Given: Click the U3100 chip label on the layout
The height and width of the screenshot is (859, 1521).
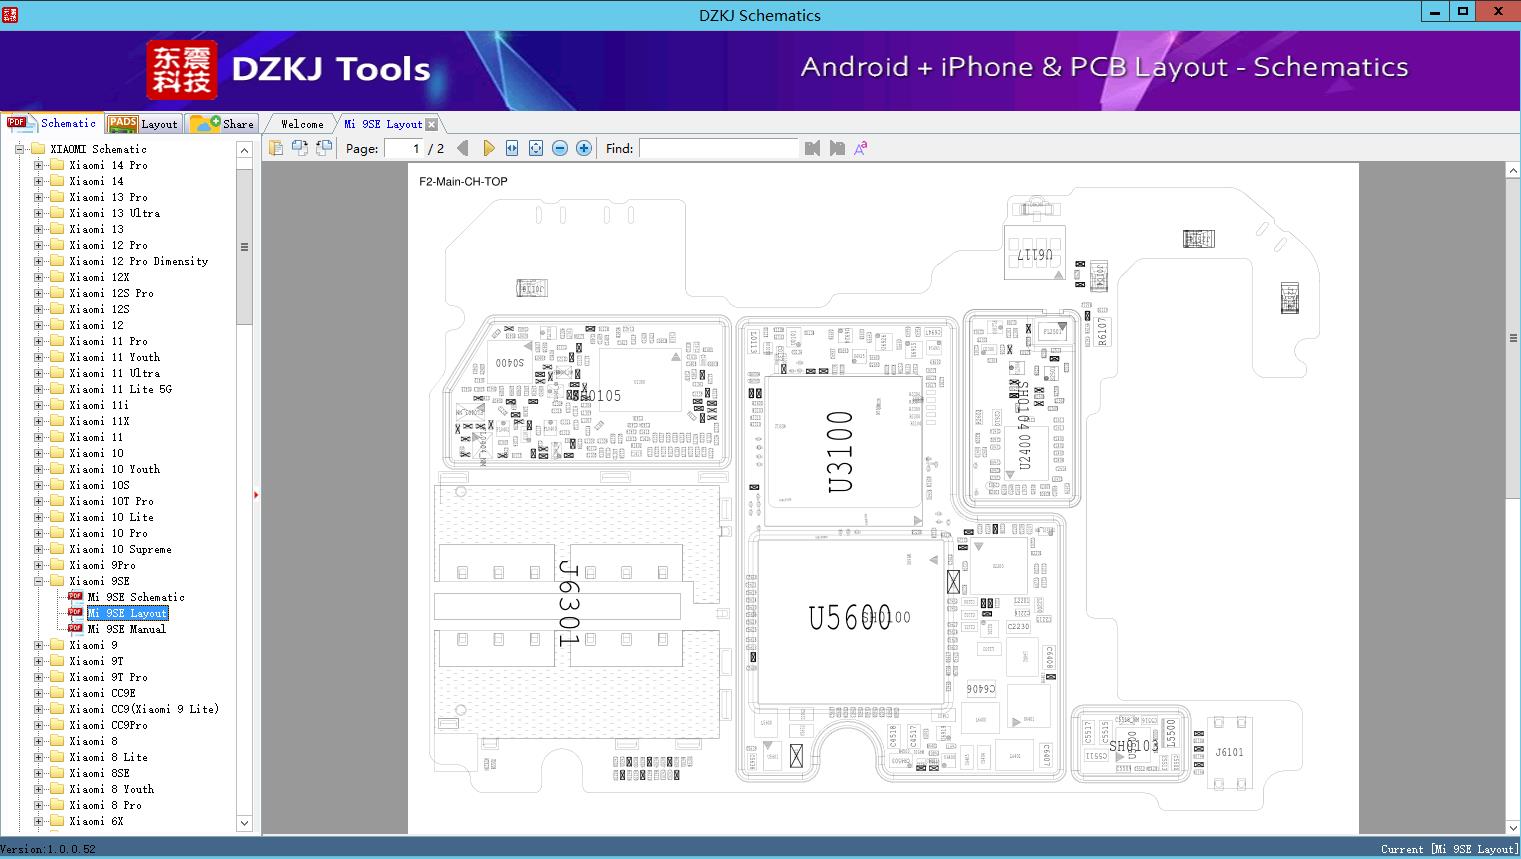Looking at the screenshot, I should (x=841, y=452).
